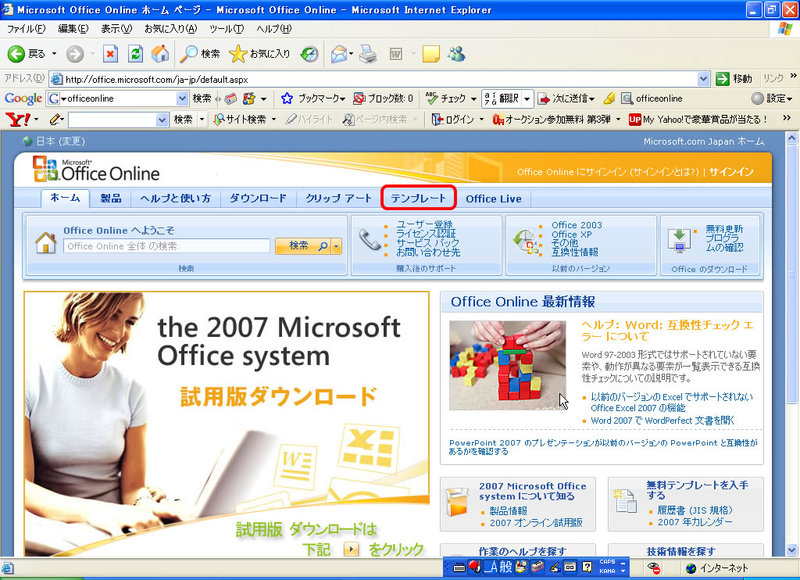Open the お気に入り star Favorites button
The height and width of the screenshot is (580, 800).
point(260,54)
